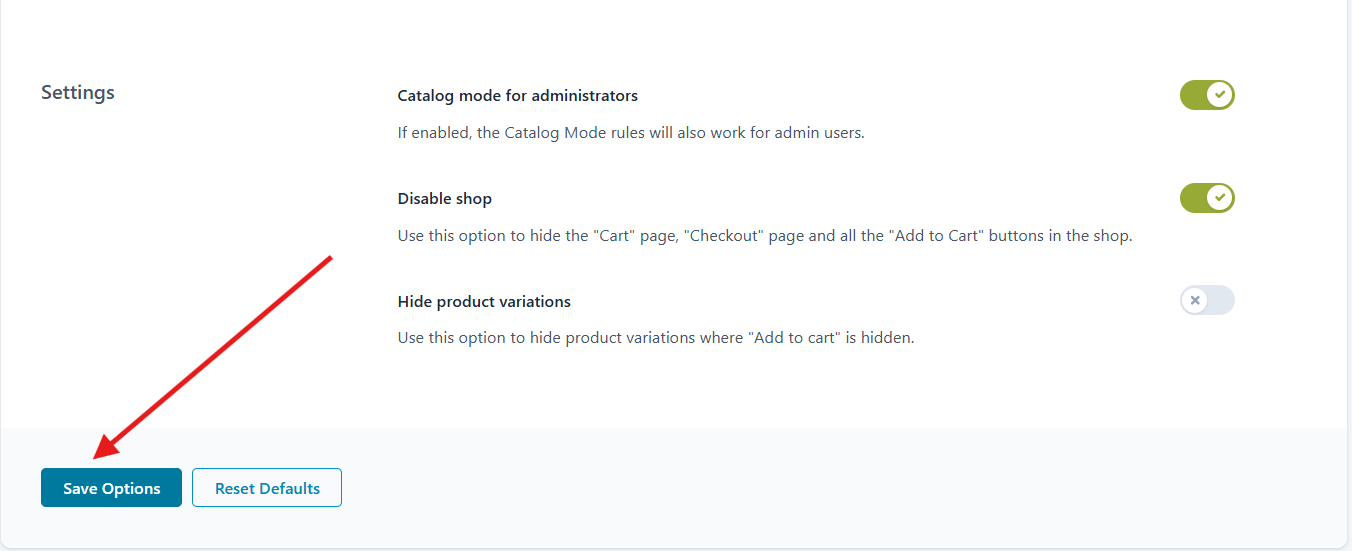The width and height of the screenshot is (1352, 551).
Task: Click the Reset Defaults button
Action: pos(267,488)
